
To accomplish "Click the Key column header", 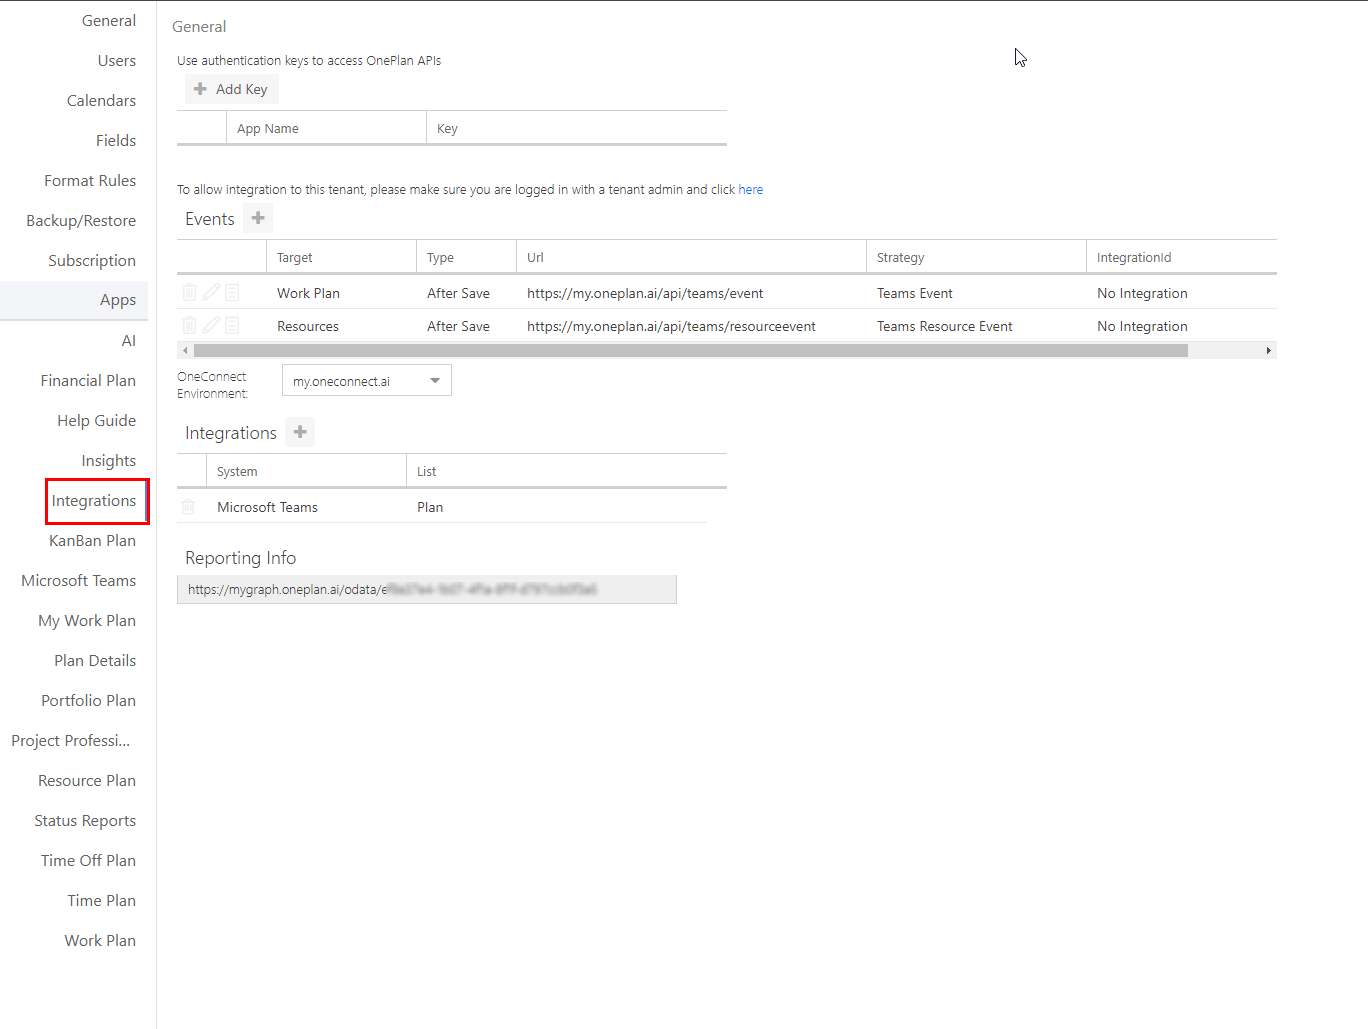I will point(577,128).
